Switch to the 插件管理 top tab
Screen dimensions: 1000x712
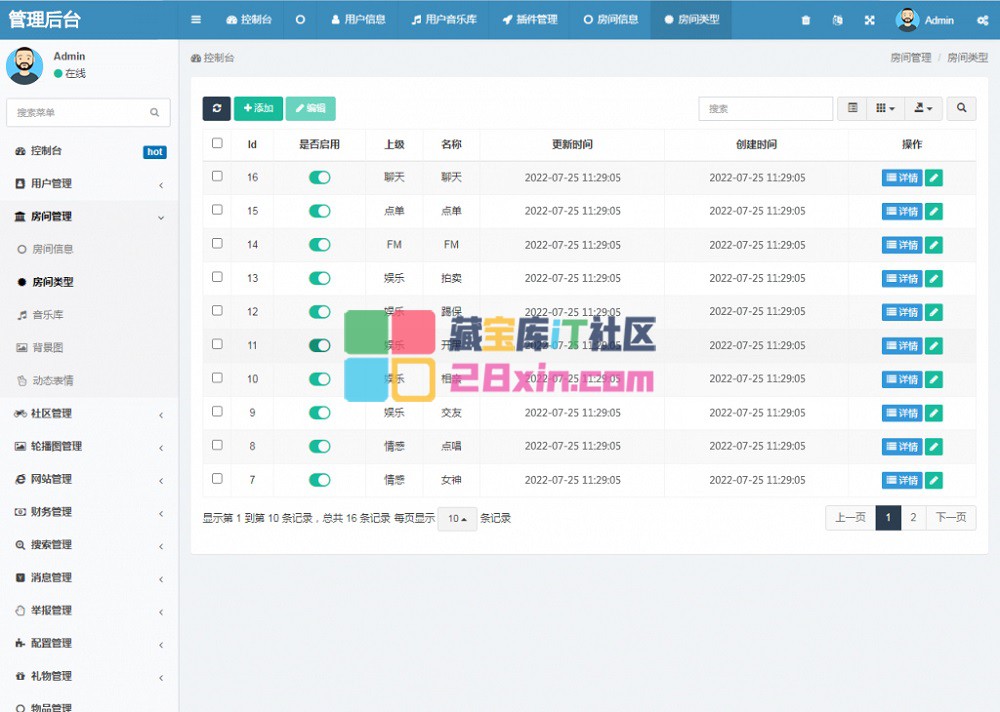[x=529, y=20]
